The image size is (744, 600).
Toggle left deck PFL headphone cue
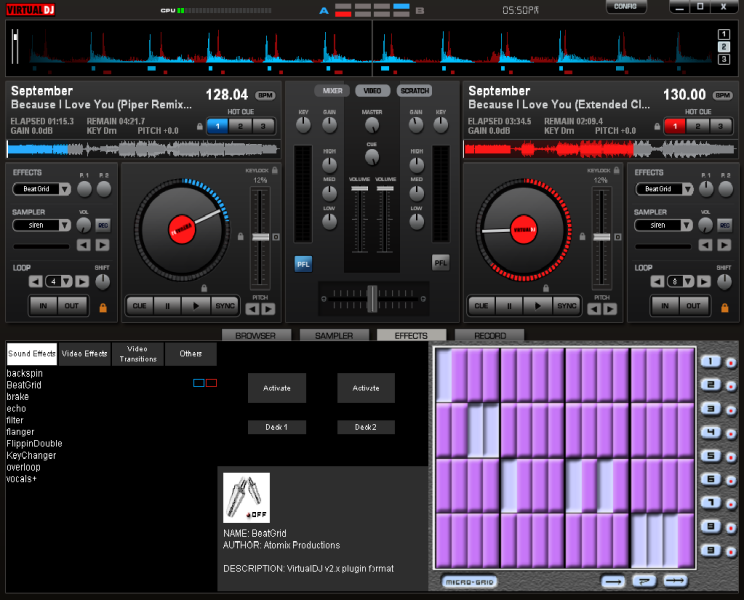303,263
